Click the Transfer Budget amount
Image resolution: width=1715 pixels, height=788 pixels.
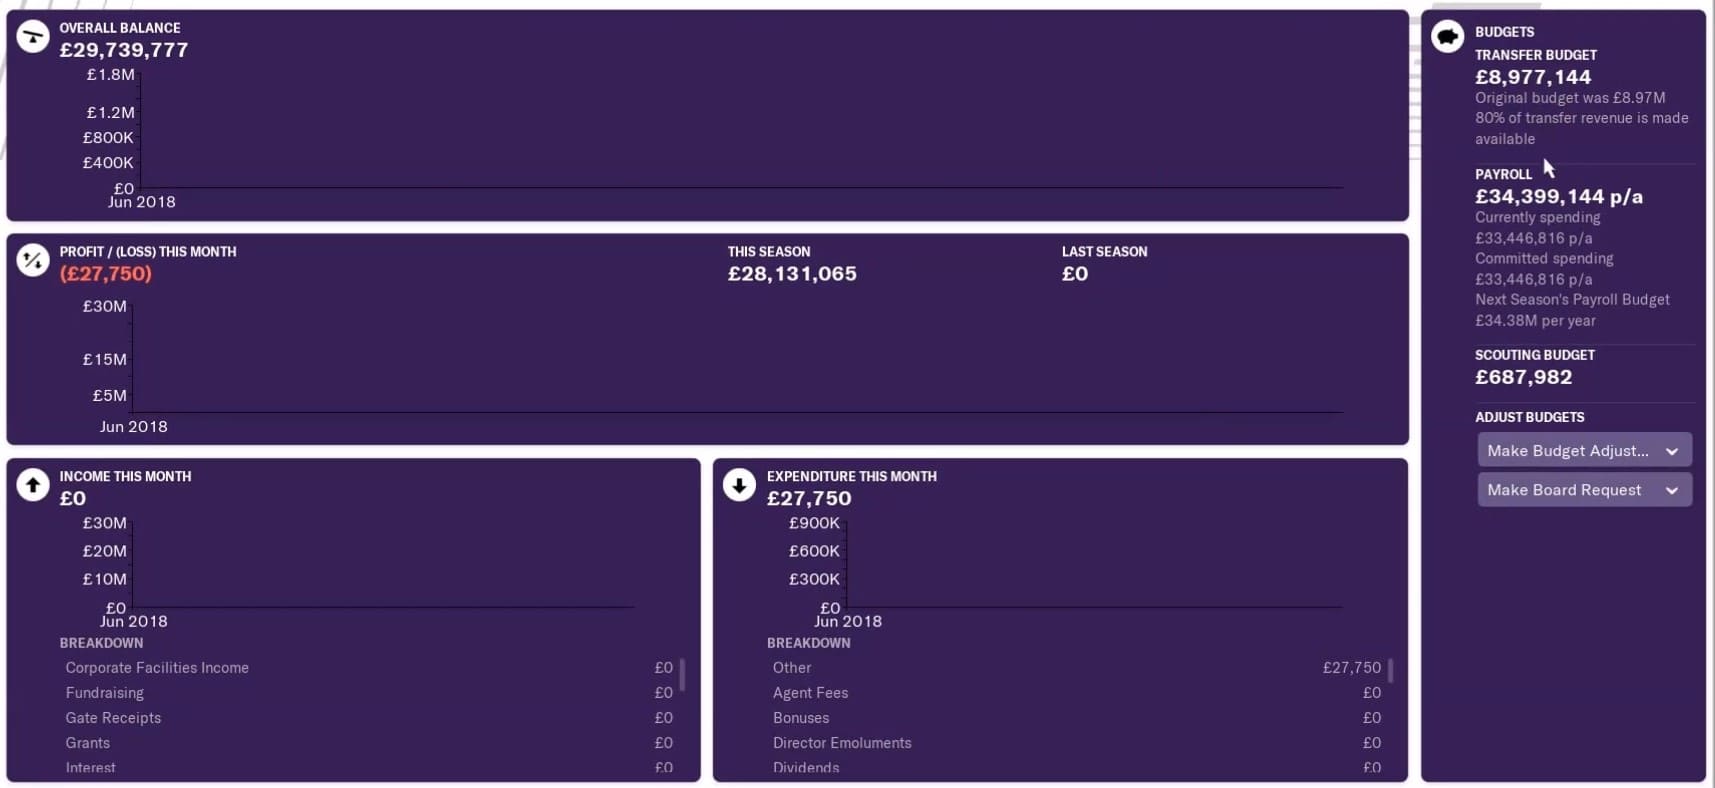coord(1532,77)
